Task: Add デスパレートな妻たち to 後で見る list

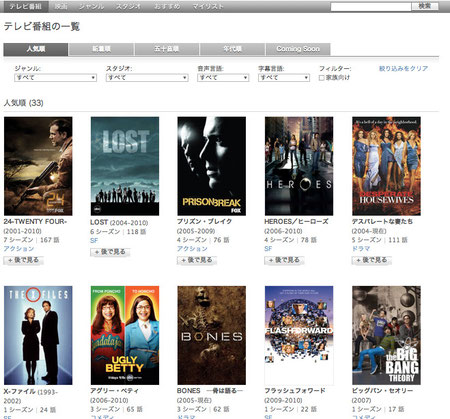Action: (x=371, y=260)
